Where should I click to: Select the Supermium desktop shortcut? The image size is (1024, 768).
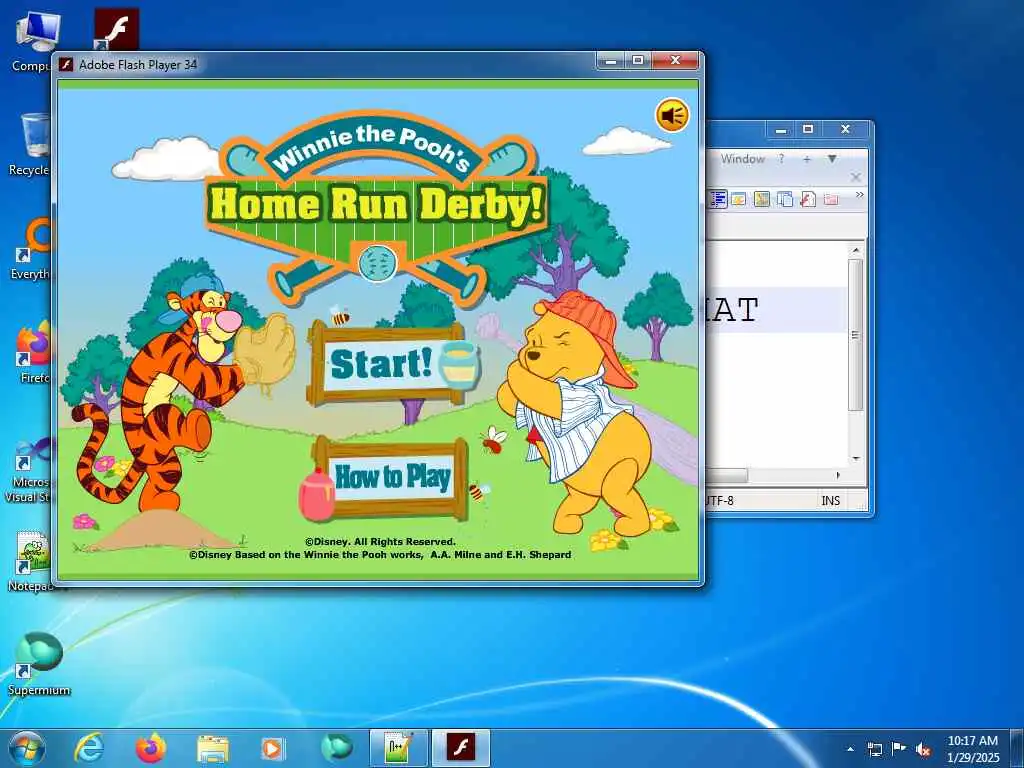coord(39,664)
